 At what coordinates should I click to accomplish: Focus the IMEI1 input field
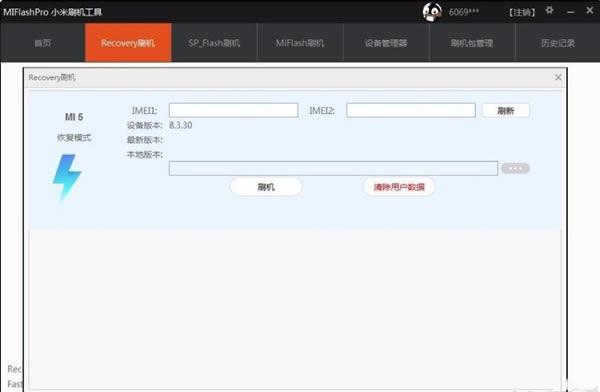tap(233, 110)
